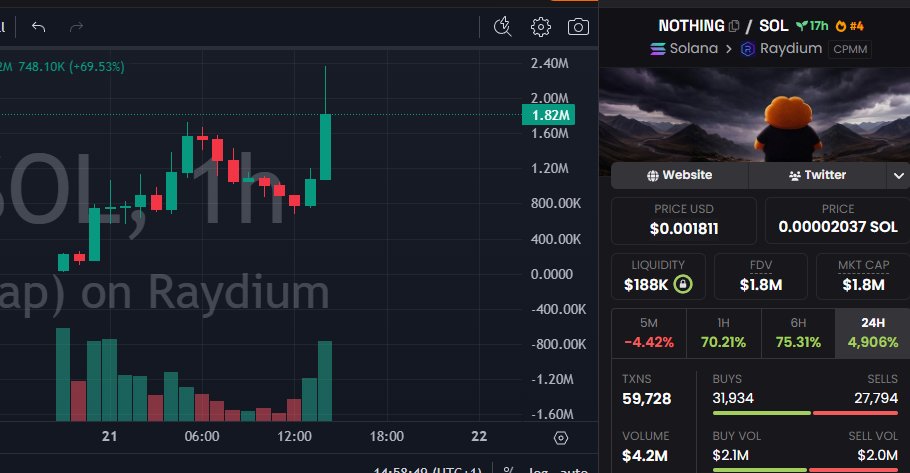
Task: Expand more social links chevron
Action: pyautogui.click(x=897, y=175)
